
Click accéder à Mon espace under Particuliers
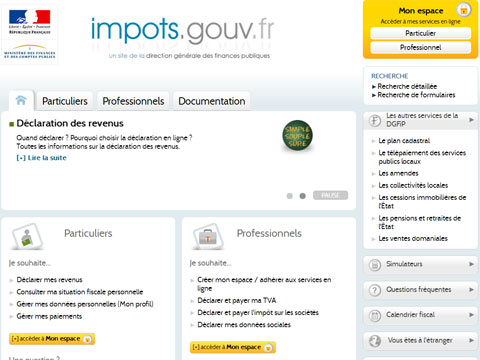click(52, 339)
